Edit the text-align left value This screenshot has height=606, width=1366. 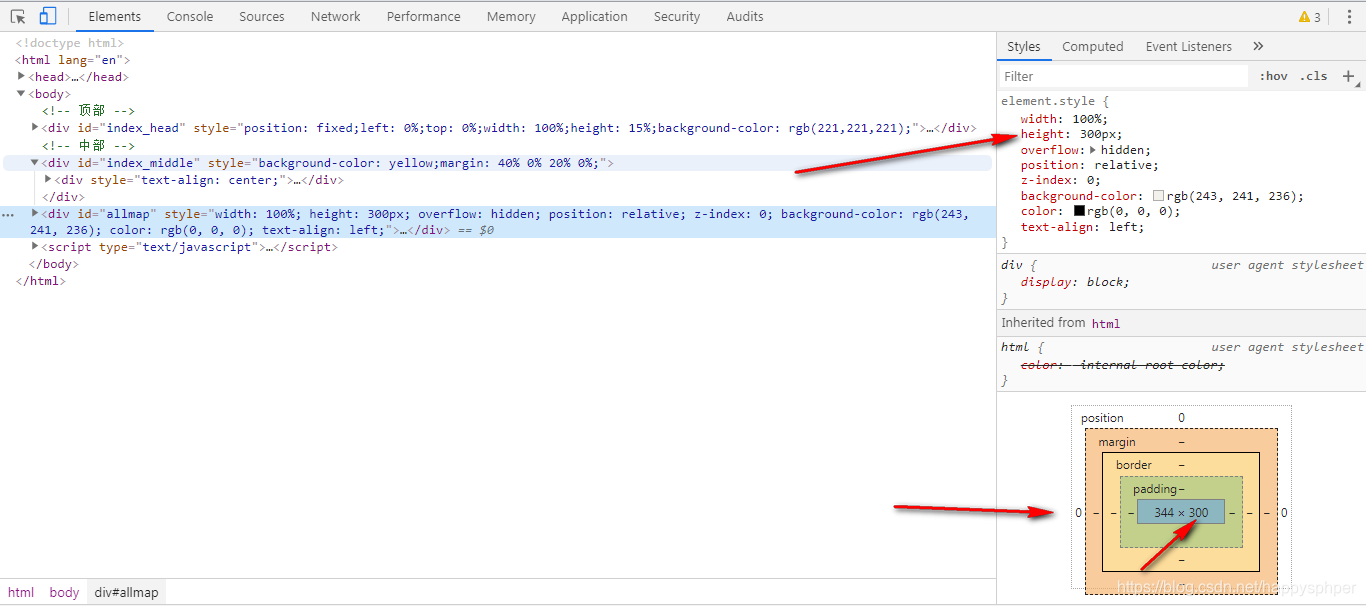1123,227
